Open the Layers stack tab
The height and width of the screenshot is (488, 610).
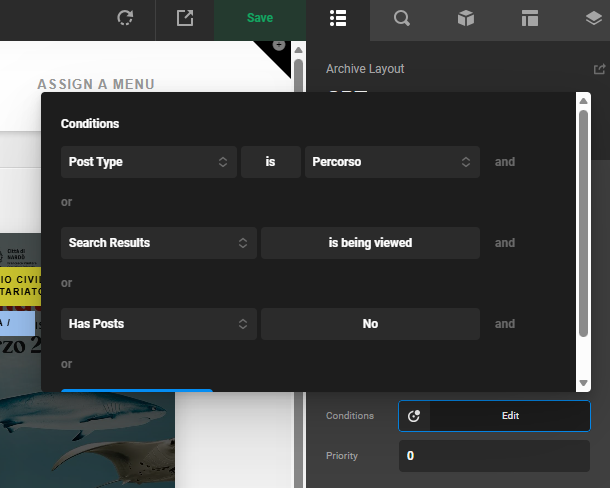594,18
